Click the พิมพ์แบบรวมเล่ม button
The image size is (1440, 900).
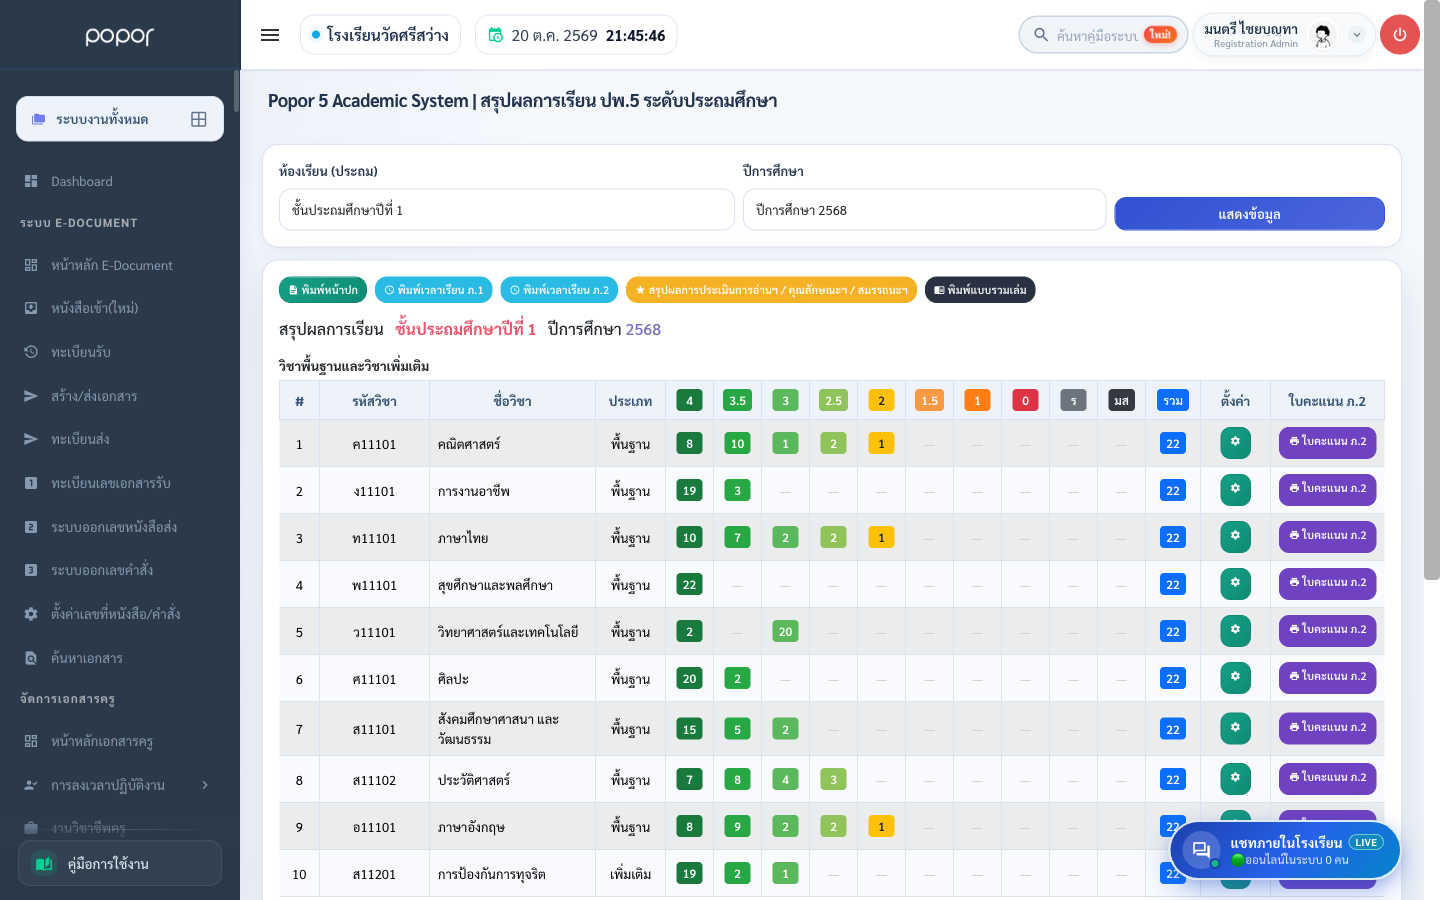[x=980, y=290]
